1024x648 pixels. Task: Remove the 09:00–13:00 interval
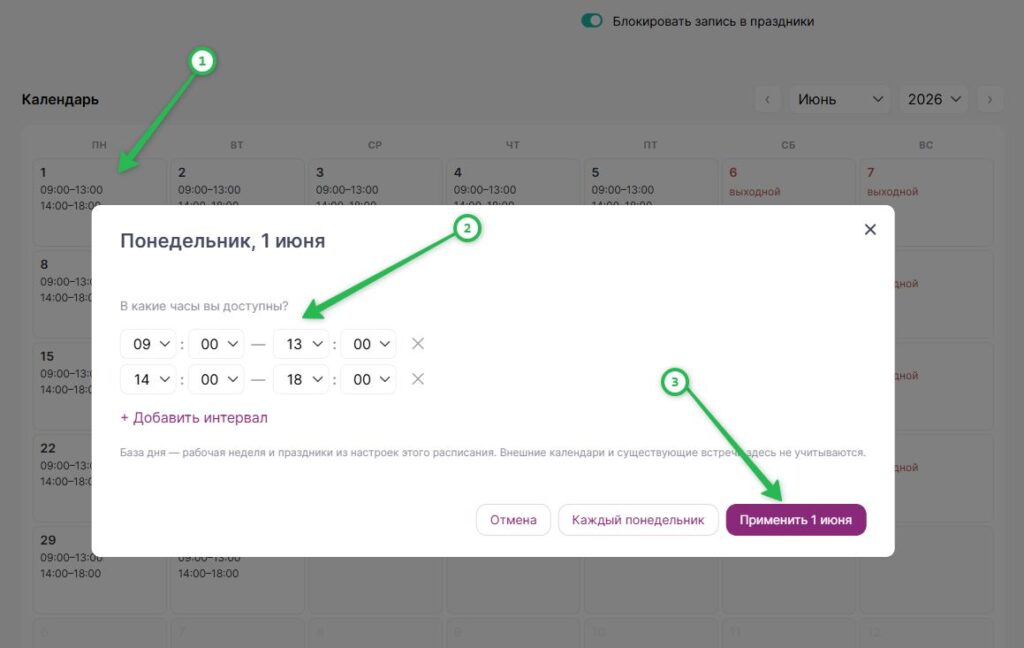418,344
